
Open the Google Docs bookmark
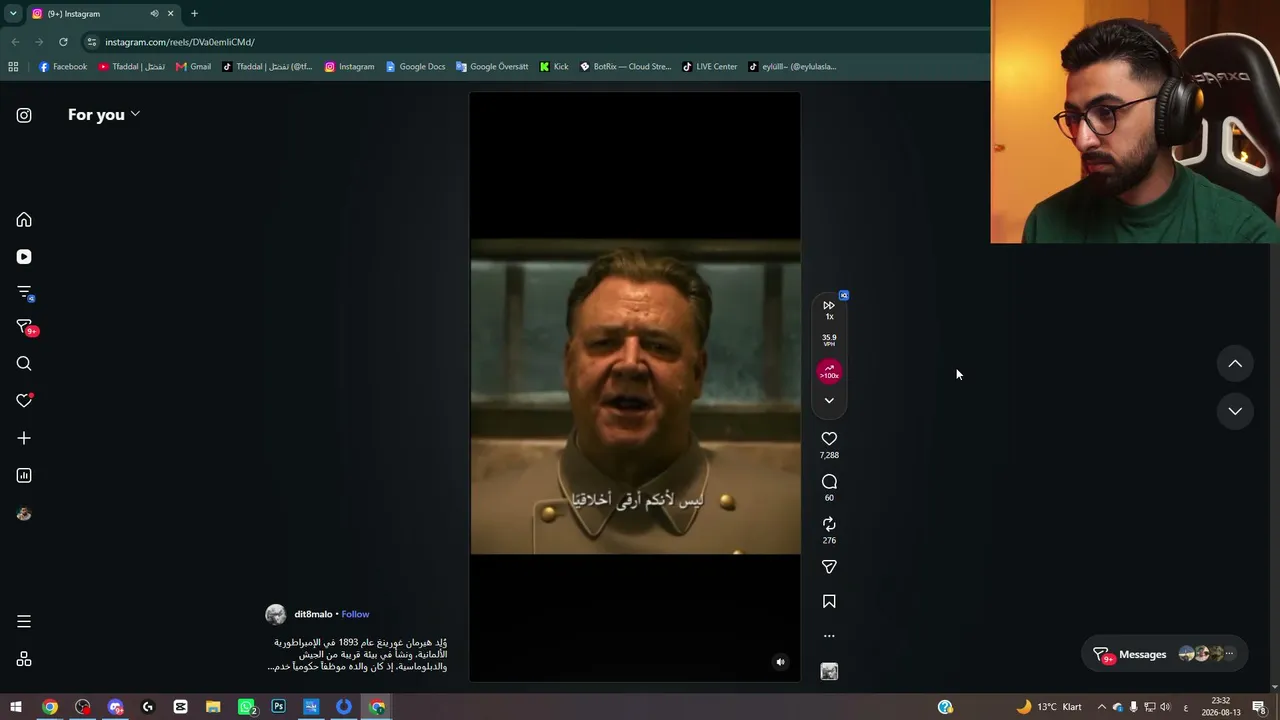pos(415,67)
